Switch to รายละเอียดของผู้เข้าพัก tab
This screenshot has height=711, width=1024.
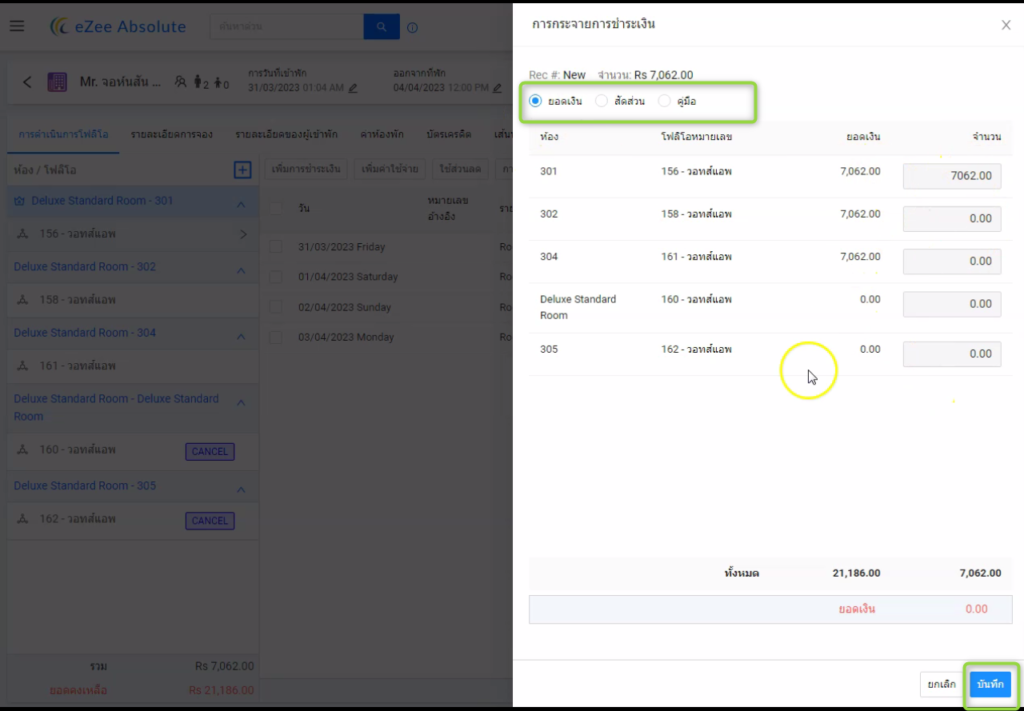tap(287, 134)
